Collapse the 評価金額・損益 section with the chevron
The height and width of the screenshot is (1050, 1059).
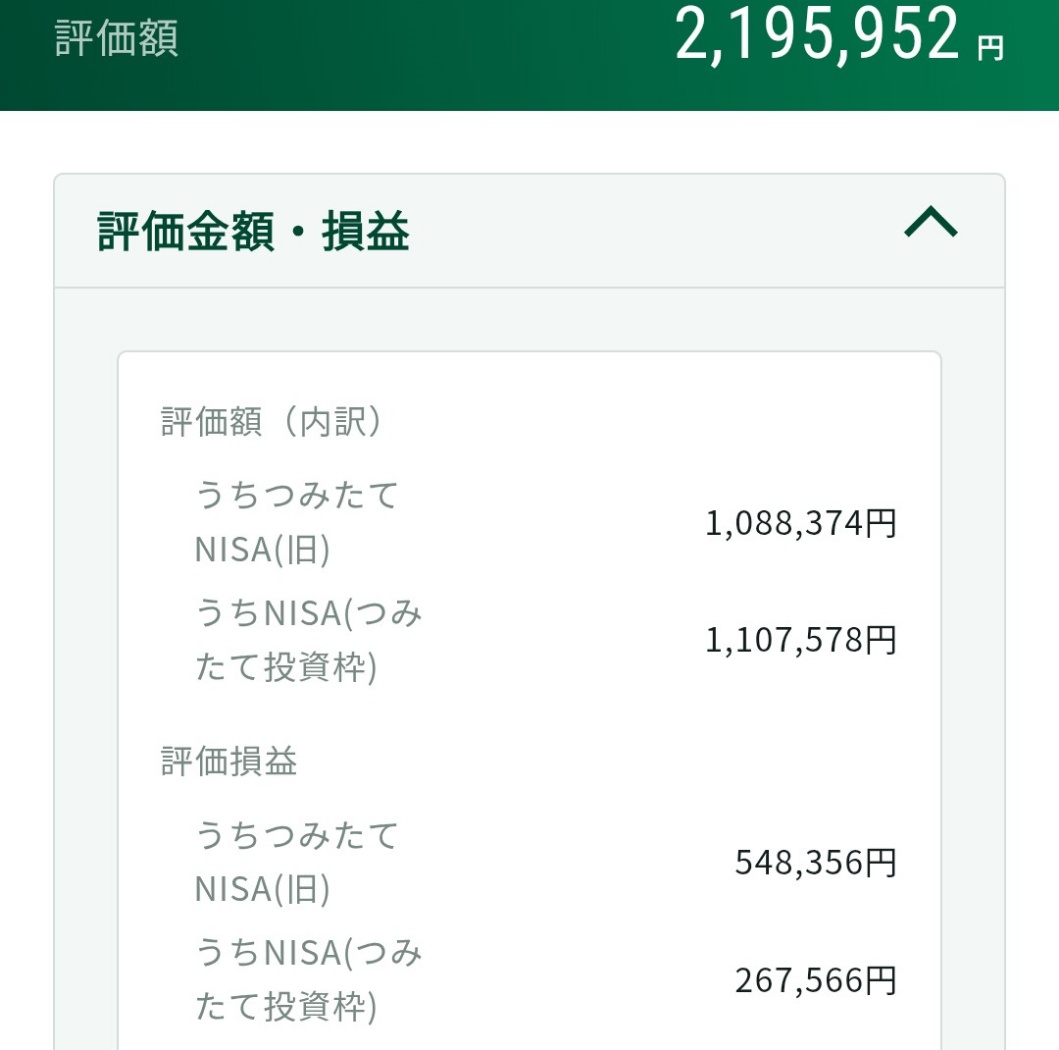coord(930,223)
